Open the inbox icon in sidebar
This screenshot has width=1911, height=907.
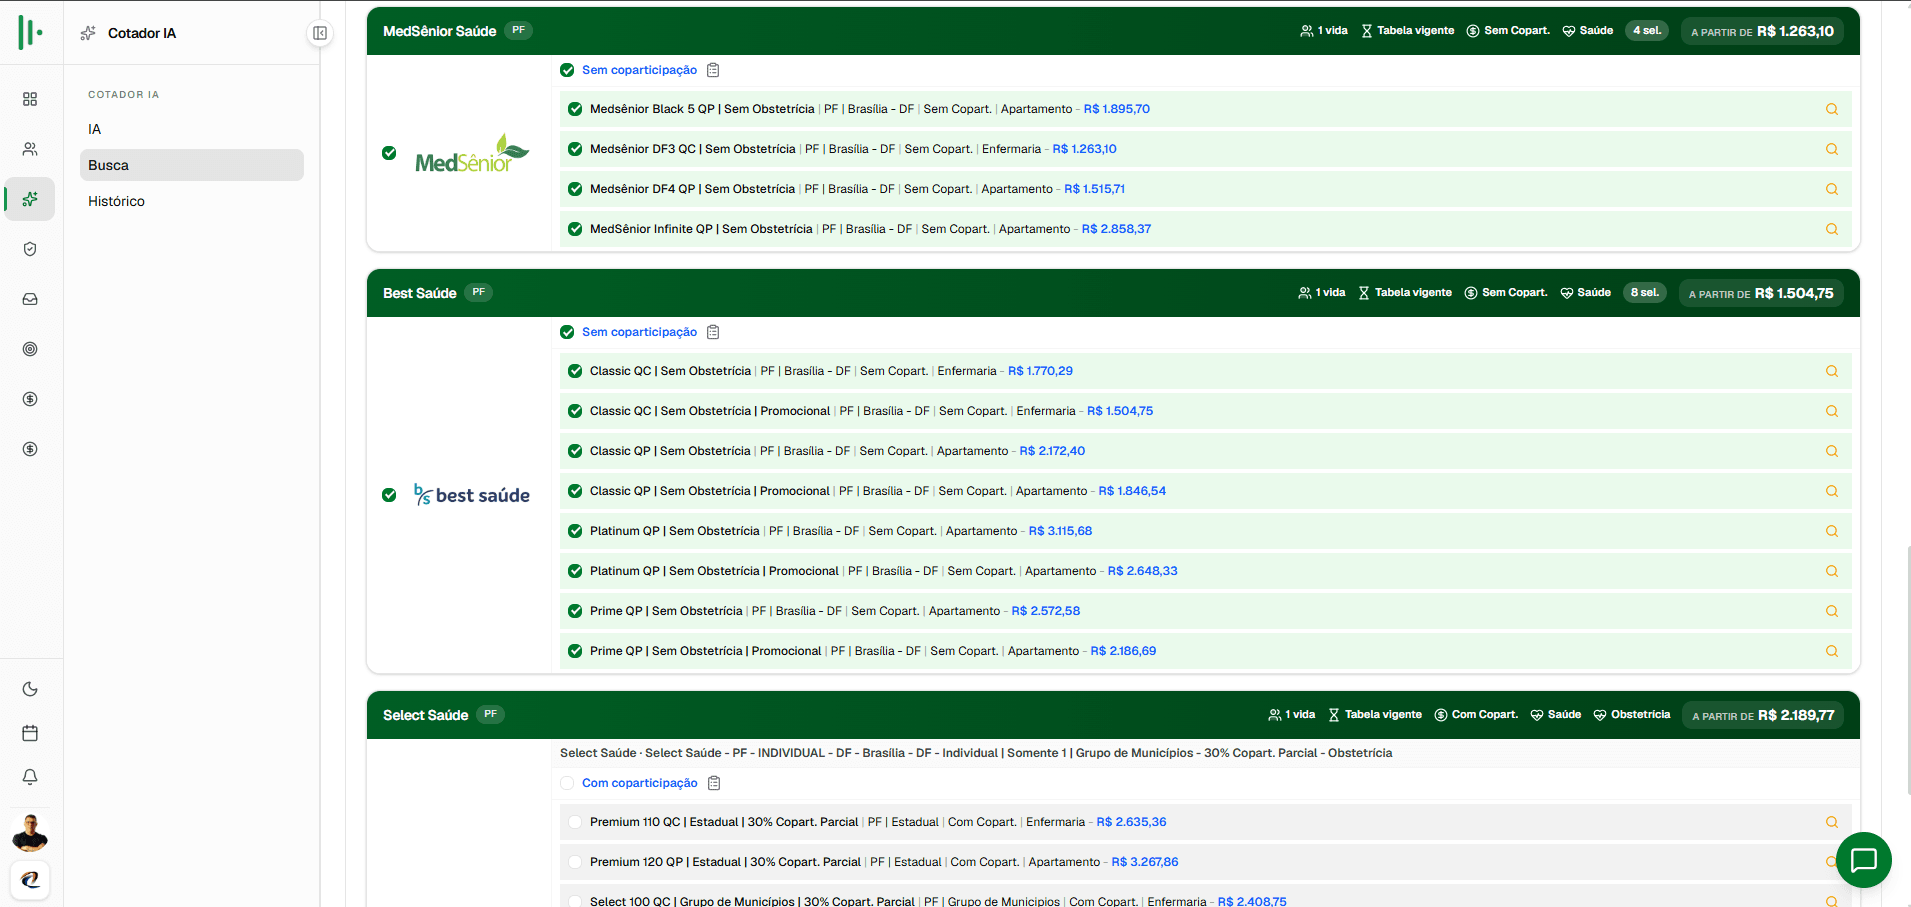pyautogui.click(x=30, y=299)
